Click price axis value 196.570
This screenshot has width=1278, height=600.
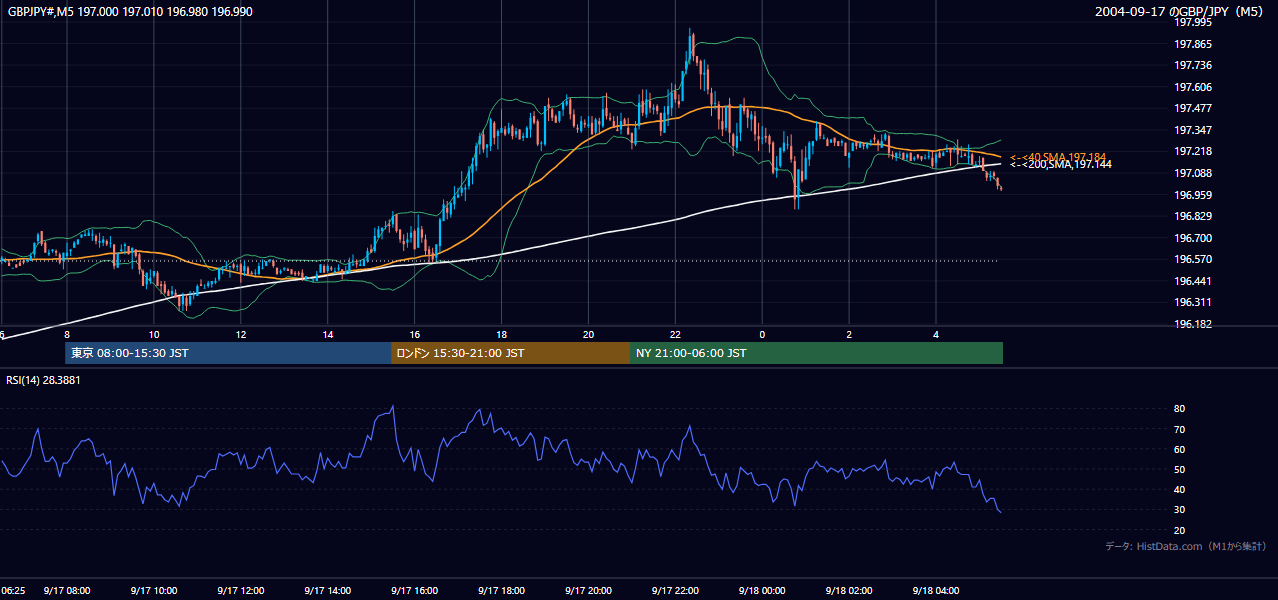[1194, 259]
